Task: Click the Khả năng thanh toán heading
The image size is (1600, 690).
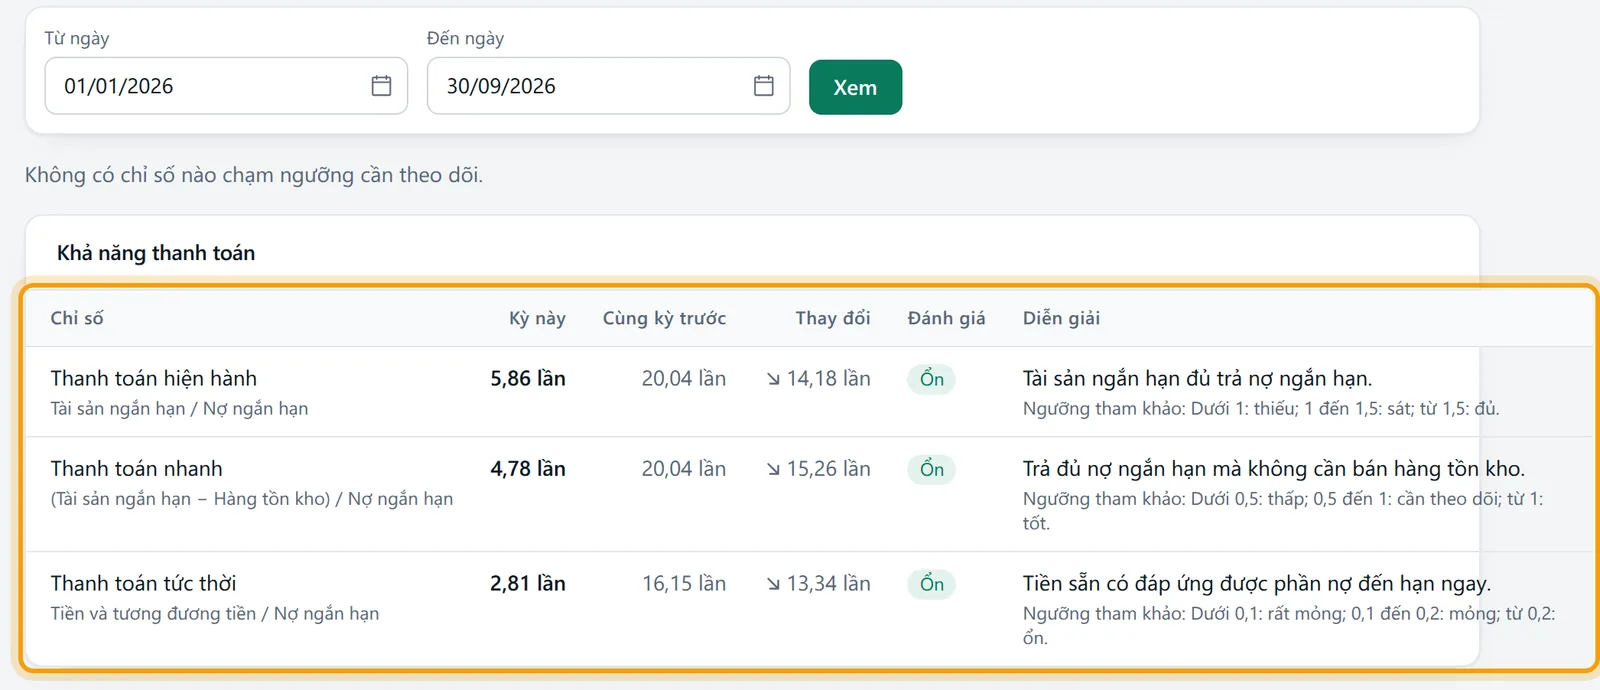Action: 156,253
